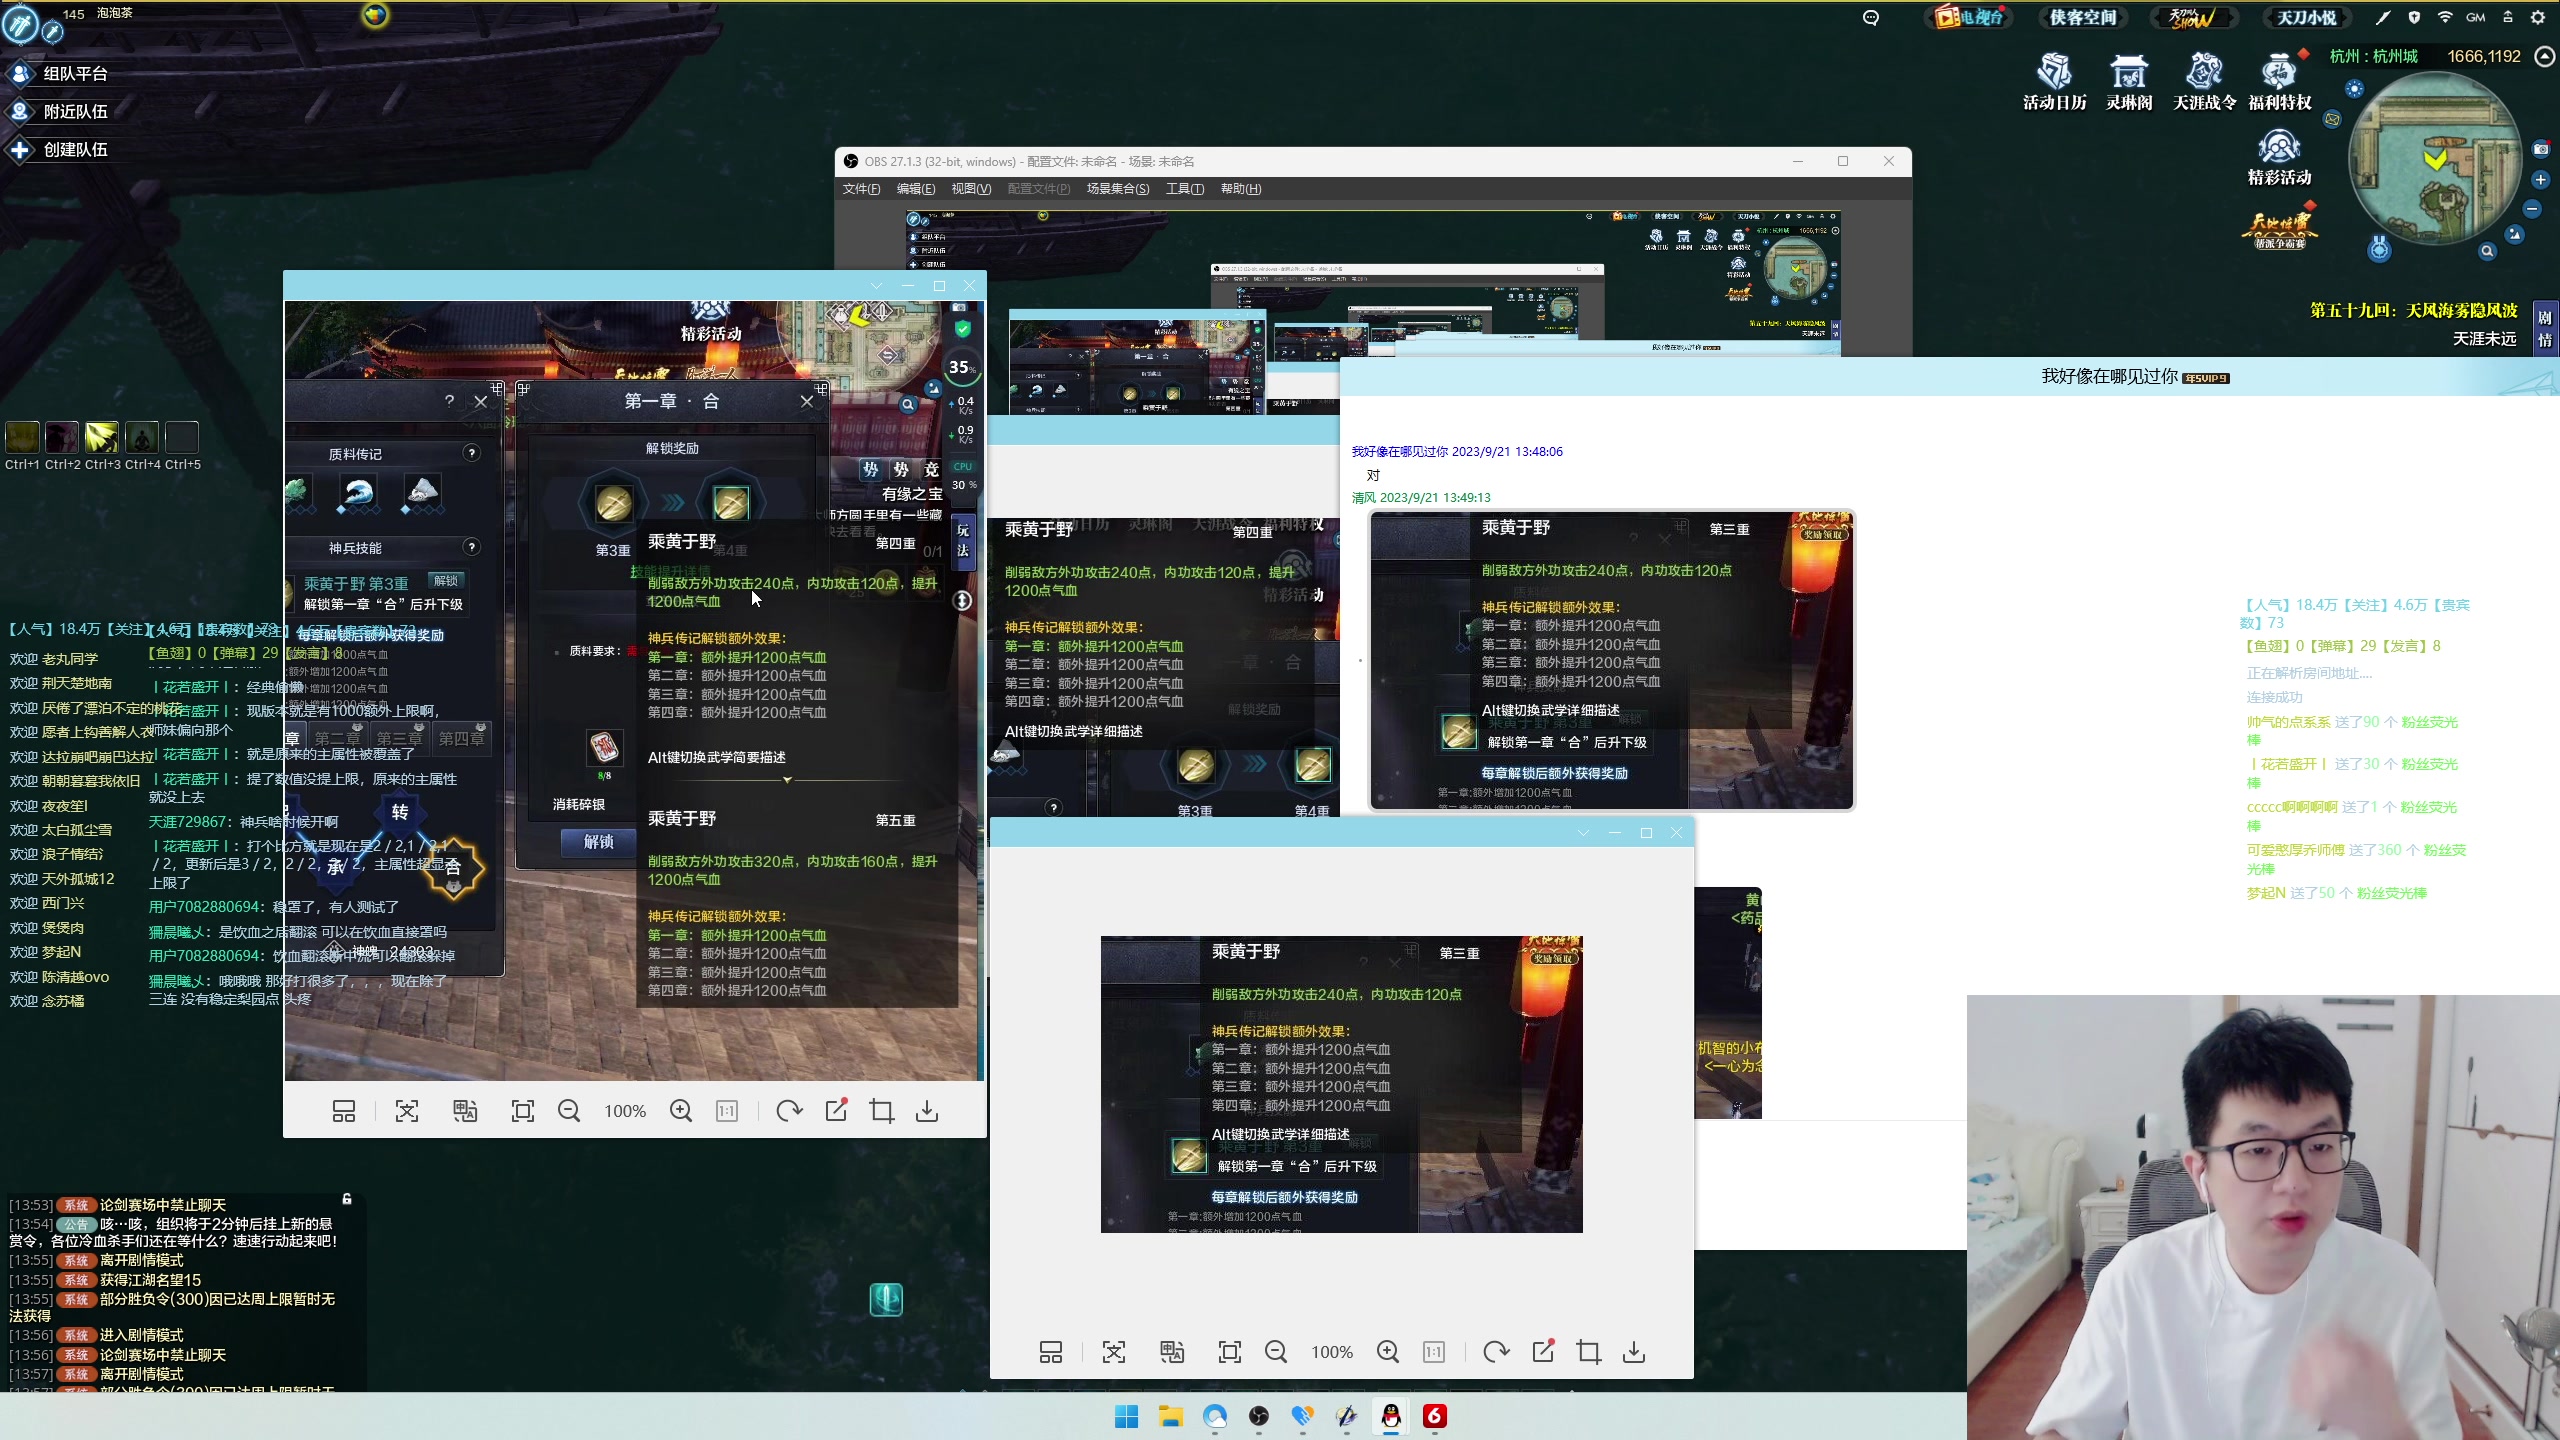Click gallery grid icon in left image viewer
2560x1440 pixels.
(x=344, y=1111)
